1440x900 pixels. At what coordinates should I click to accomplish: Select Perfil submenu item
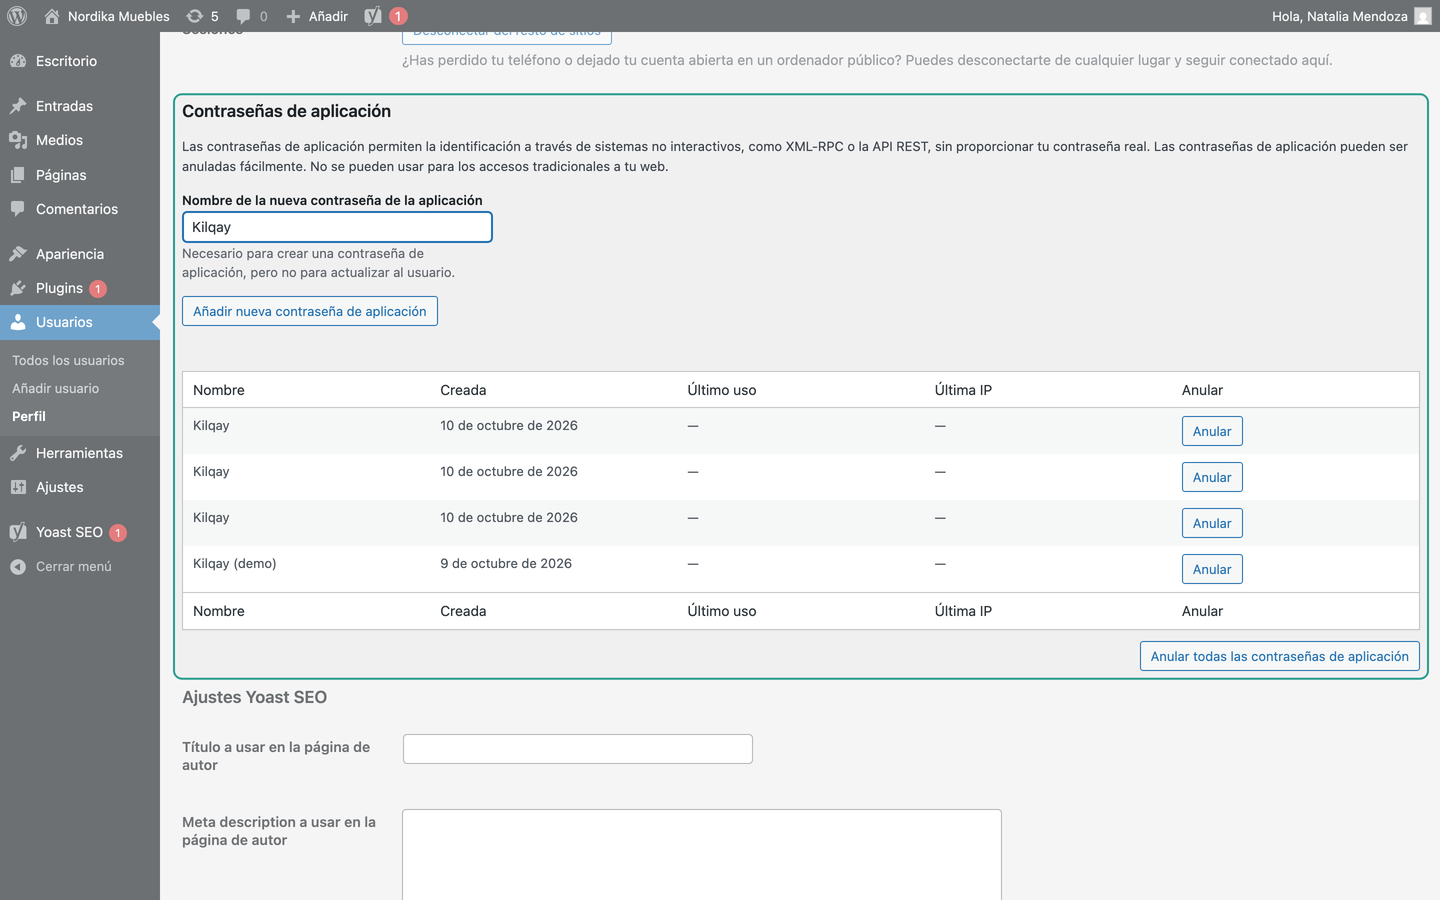pyautogui.click(x=29, y=416)
